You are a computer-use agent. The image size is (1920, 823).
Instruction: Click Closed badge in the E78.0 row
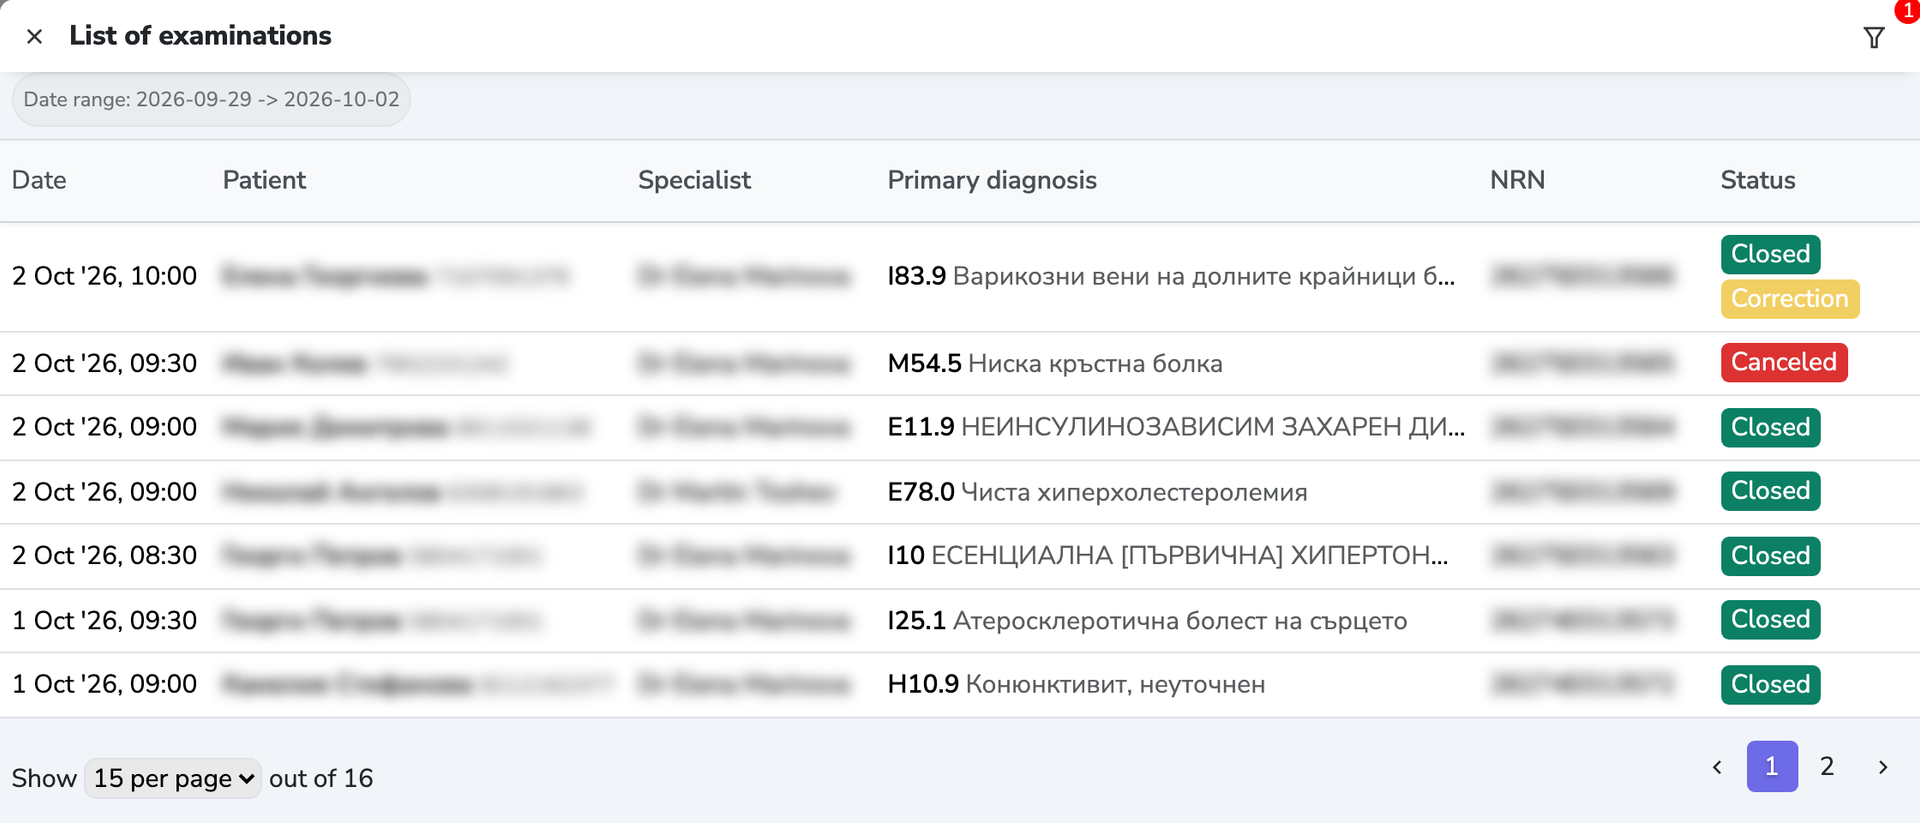click(x=1770, y=491)
